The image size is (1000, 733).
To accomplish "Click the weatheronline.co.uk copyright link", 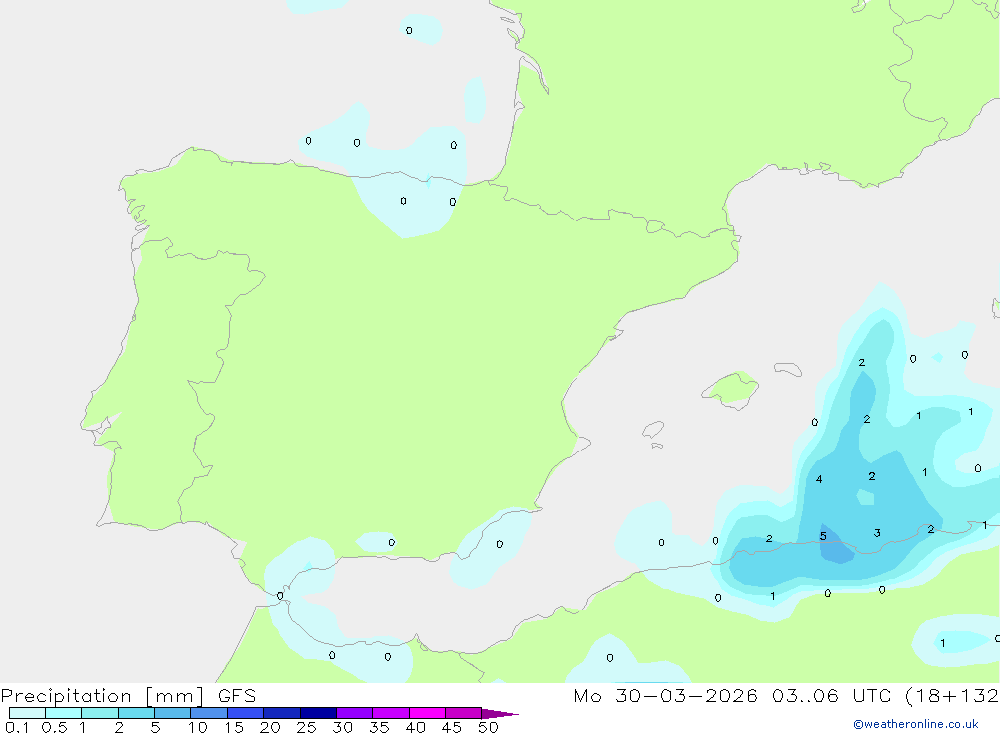I will click(916, 724).
